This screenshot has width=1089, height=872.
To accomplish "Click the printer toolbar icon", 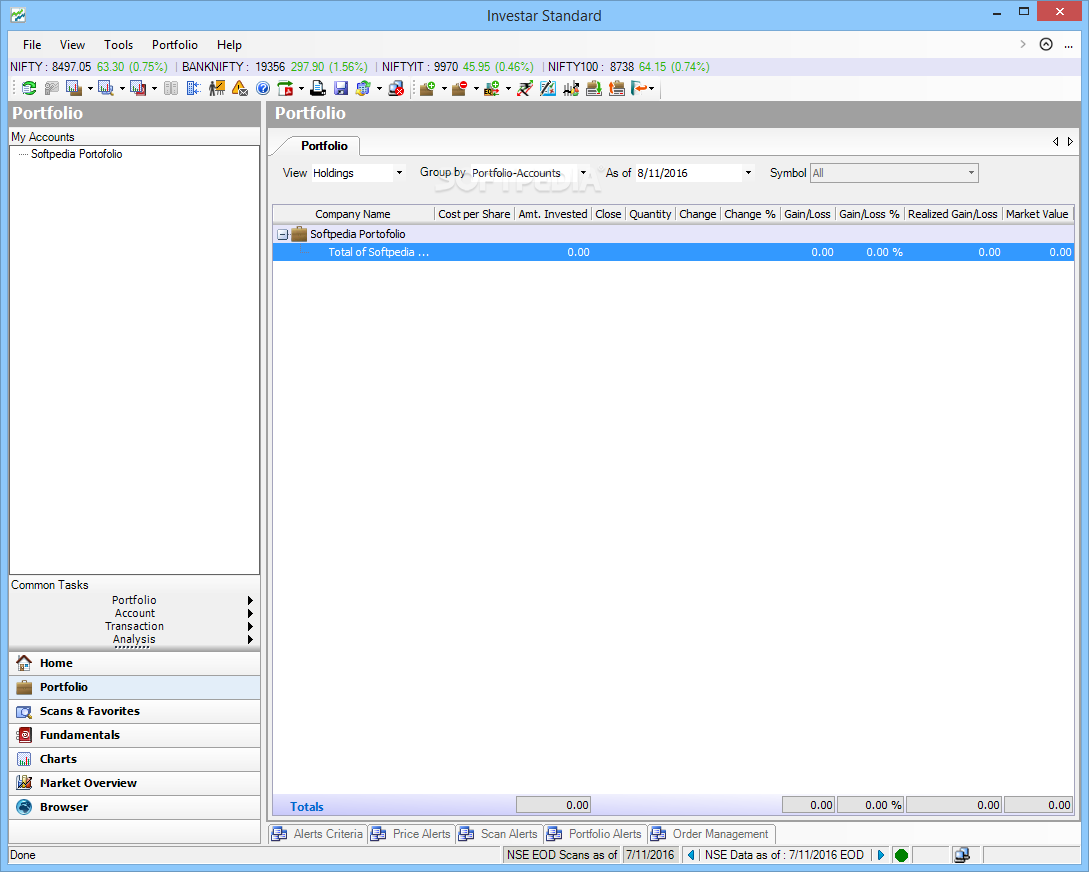I will tap(318, 88).
